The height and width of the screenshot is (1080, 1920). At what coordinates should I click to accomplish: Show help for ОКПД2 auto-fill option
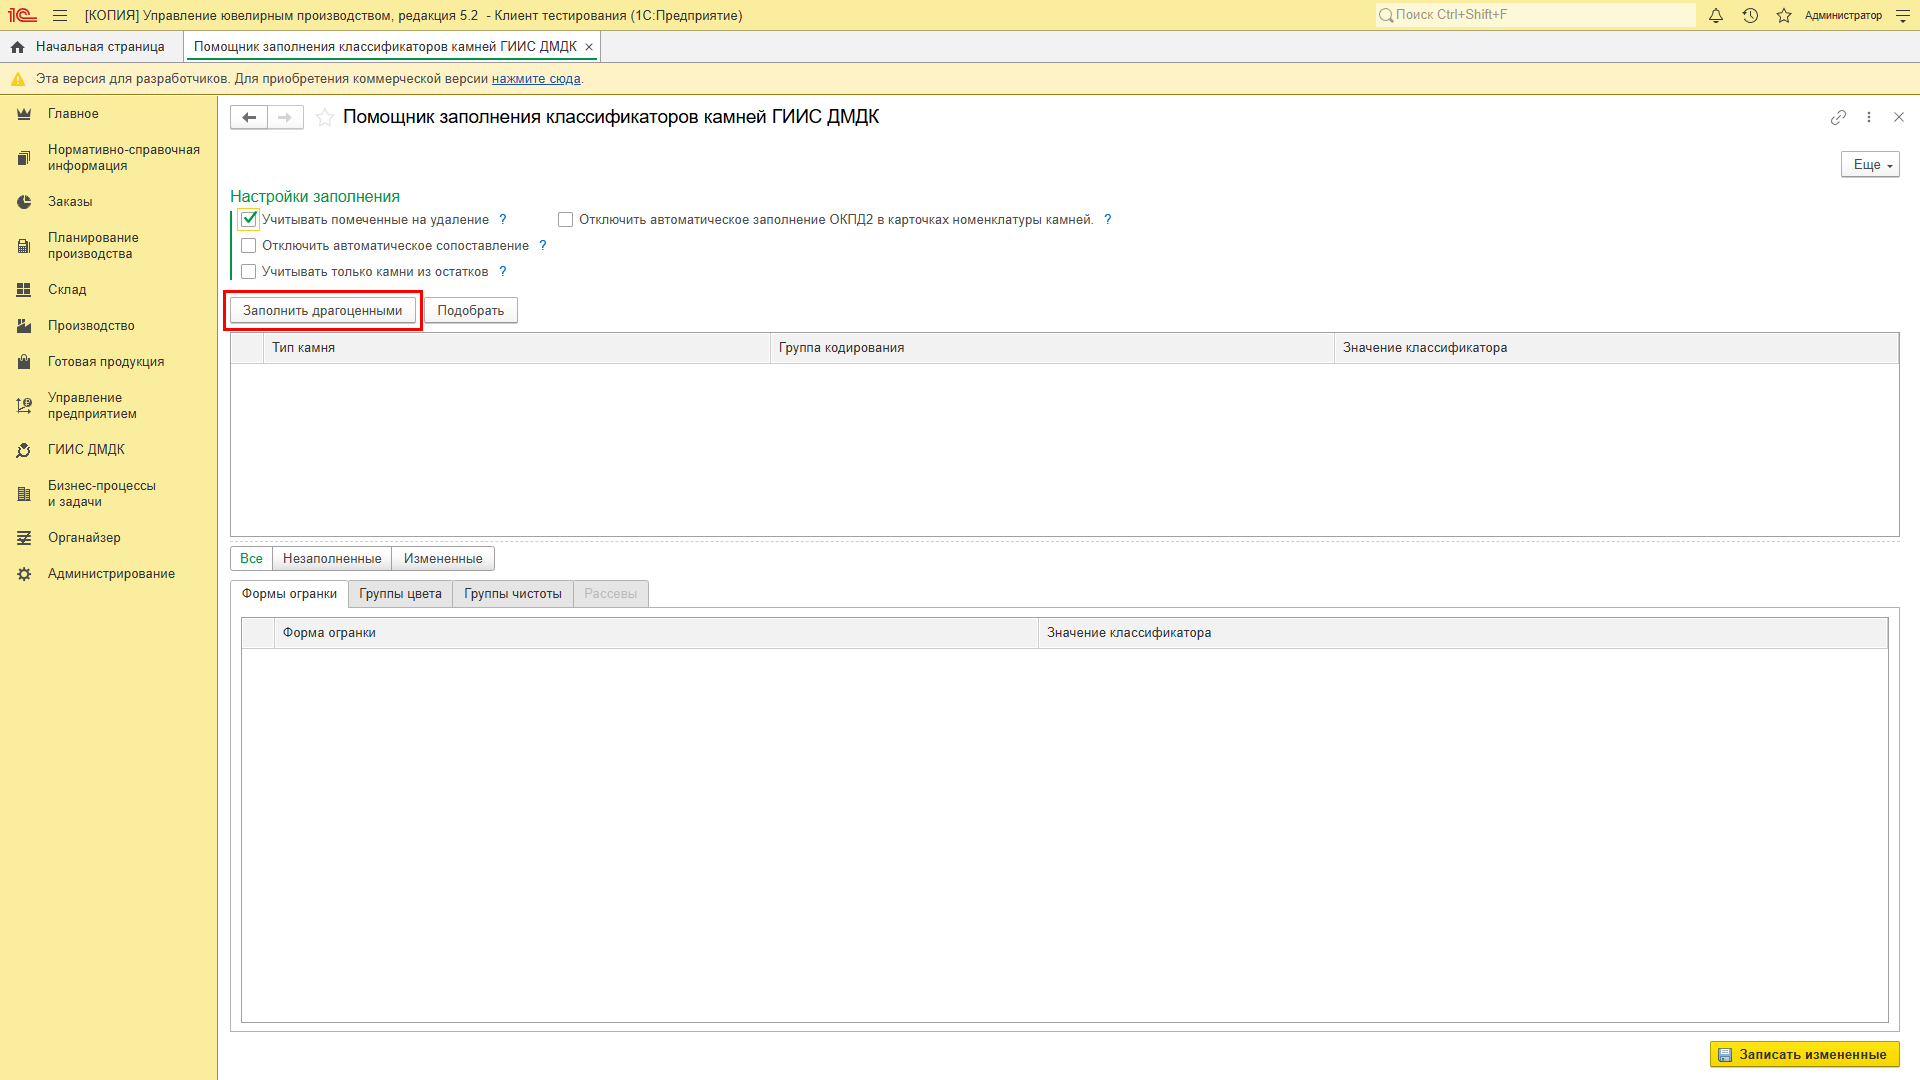click(x=1108, y=219)
